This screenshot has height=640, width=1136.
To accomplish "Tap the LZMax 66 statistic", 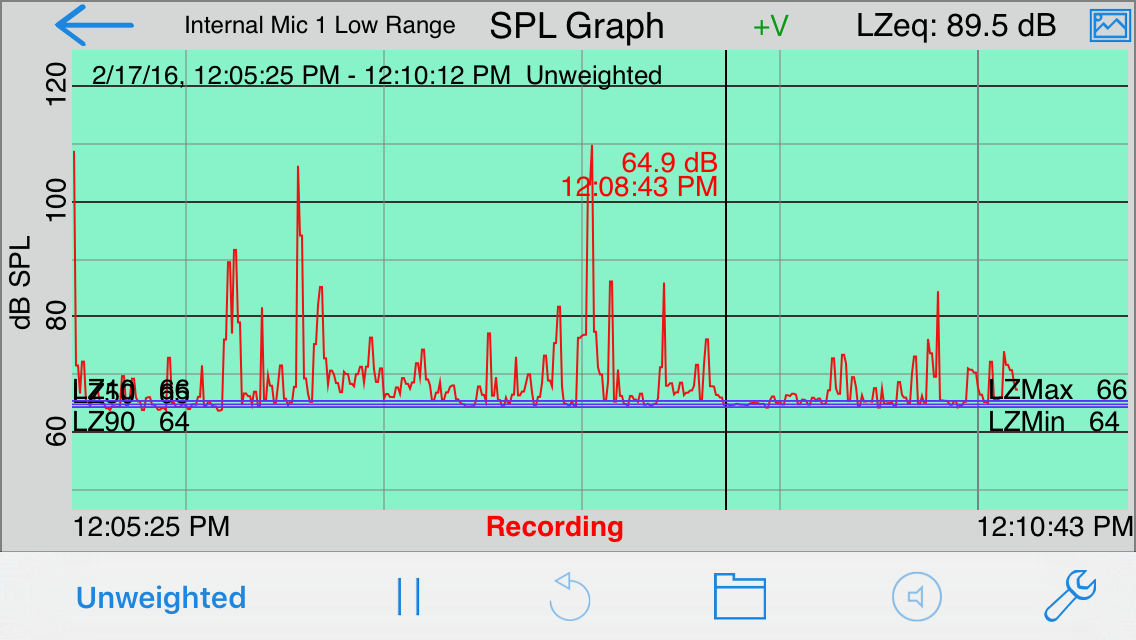I will (x=1058, y=390).
